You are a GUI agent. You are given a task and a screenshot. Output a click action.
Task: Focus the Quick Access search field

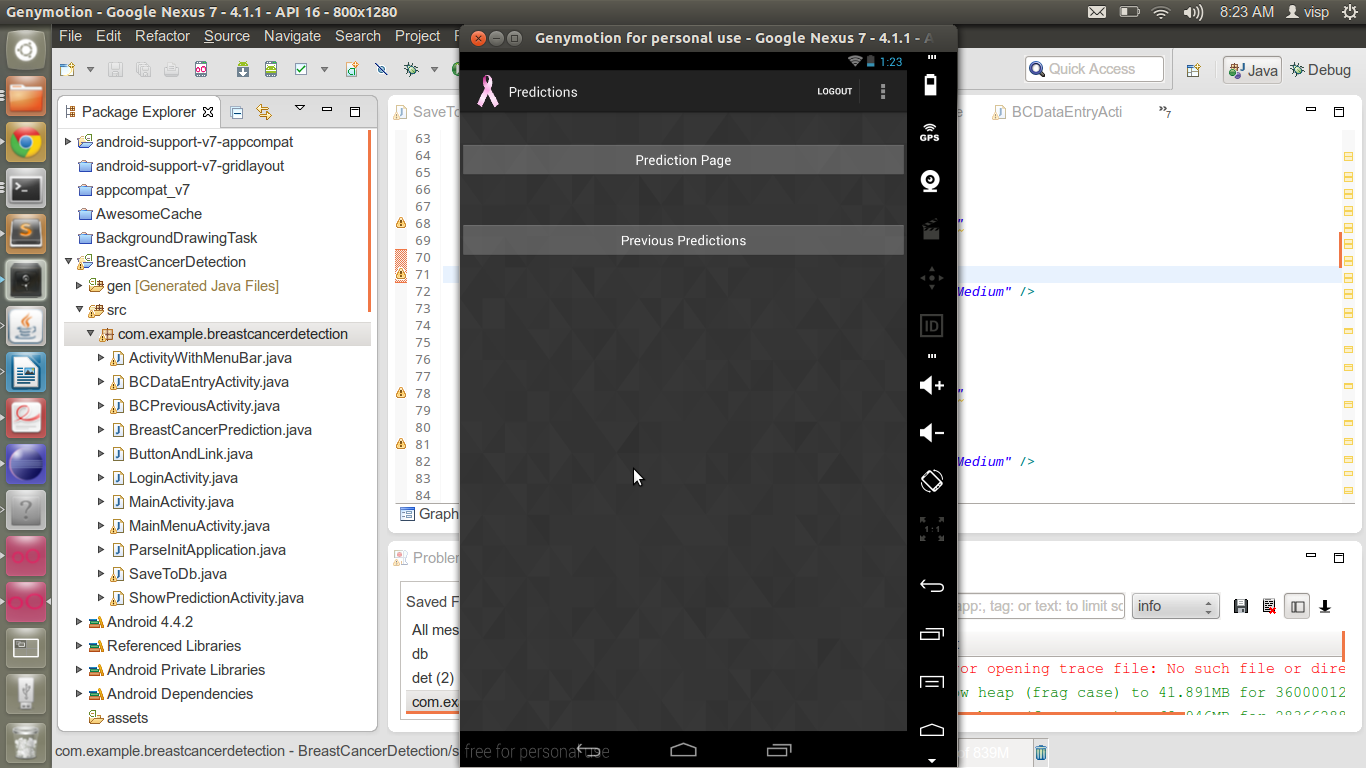point(1094,69)
